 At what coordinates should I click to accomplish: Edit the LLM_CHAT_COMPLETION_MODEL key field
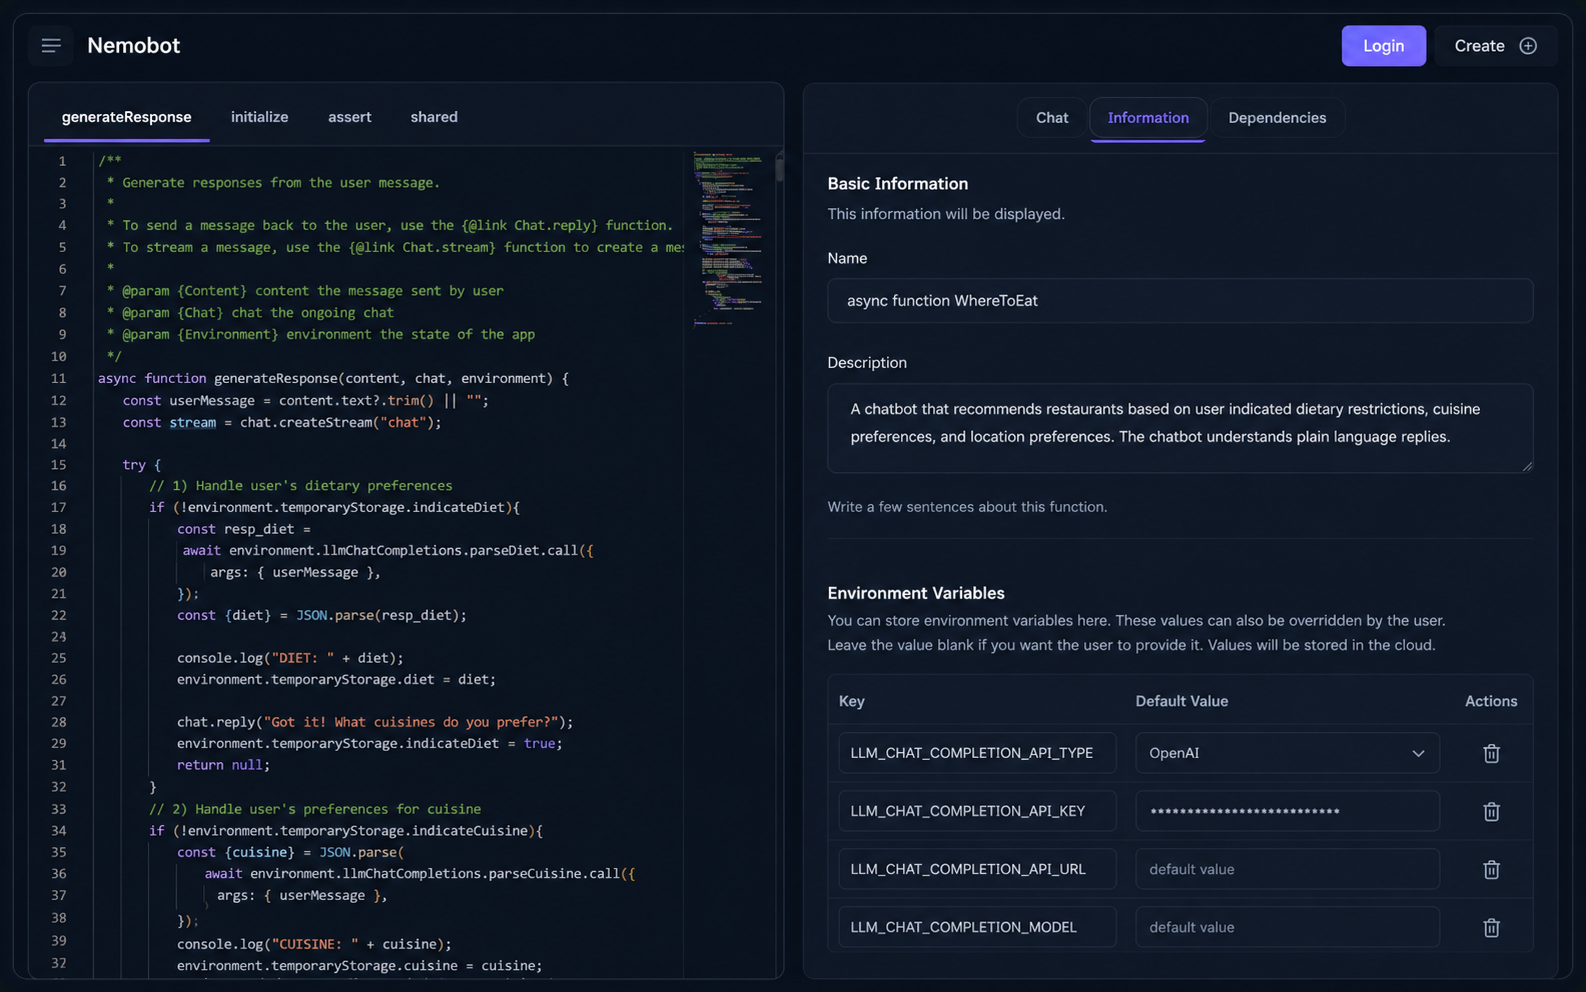tap(977, 927)
